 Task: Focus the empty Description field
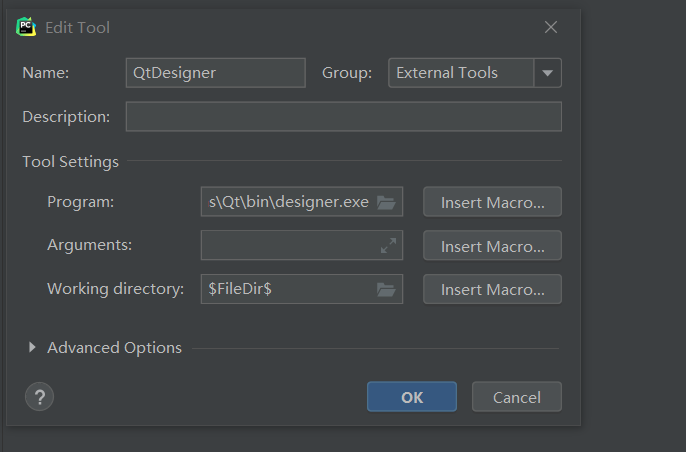[343, 117]
